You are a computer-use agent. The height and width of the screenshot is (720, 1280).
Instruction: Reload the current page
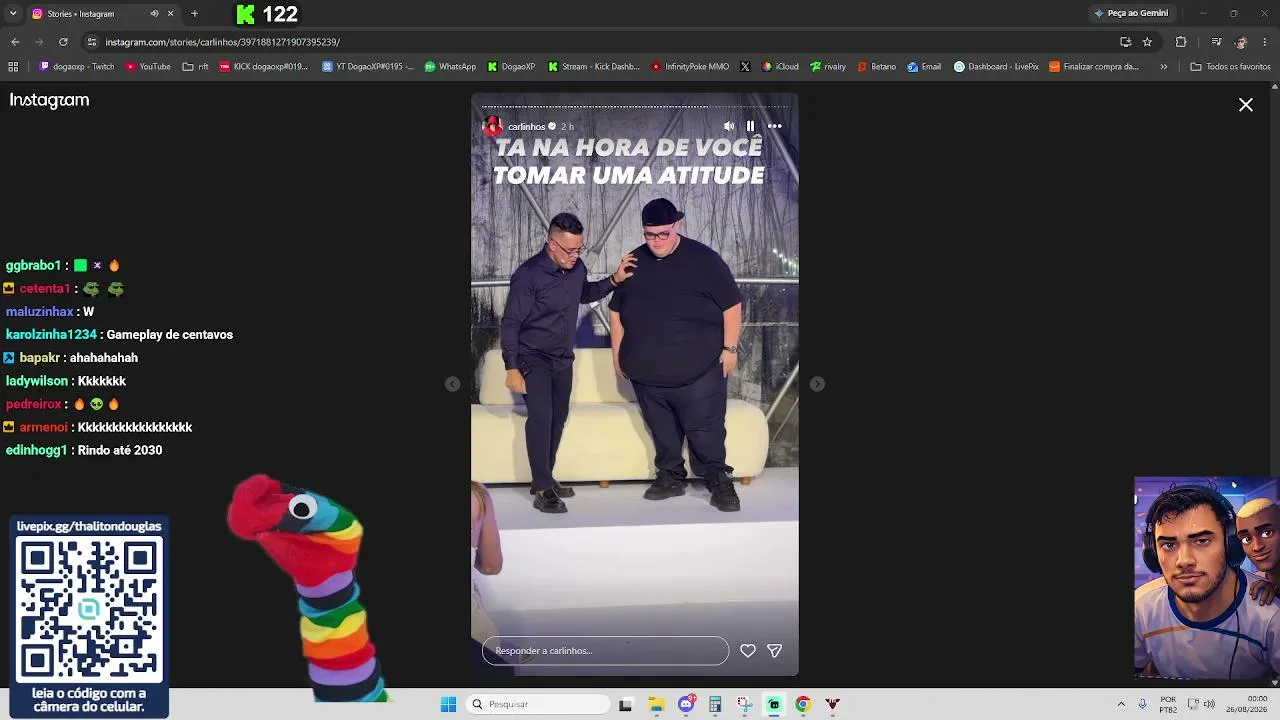click(x=63, y=42)
